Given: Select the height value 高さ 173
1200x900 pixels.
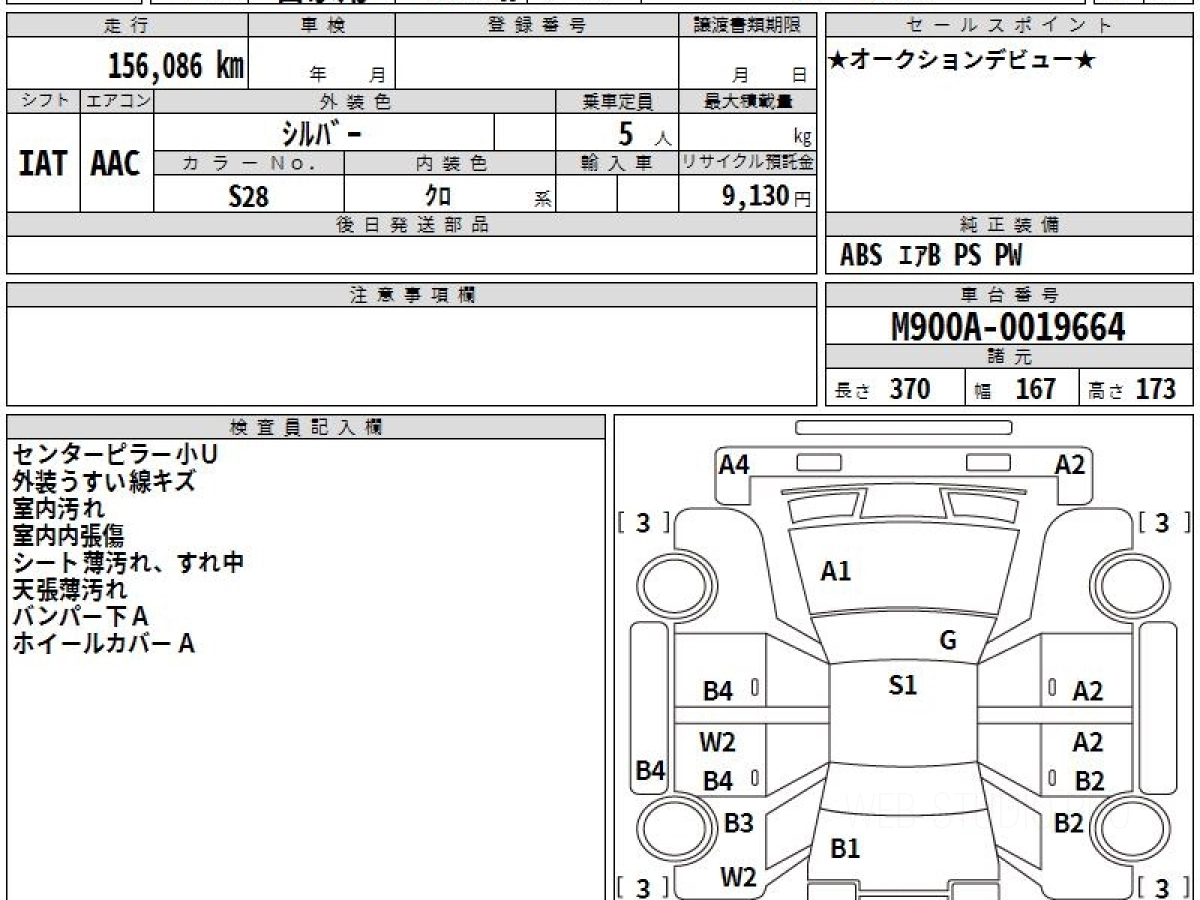Looking at the screenshot, I should (x=1132, y=389).
